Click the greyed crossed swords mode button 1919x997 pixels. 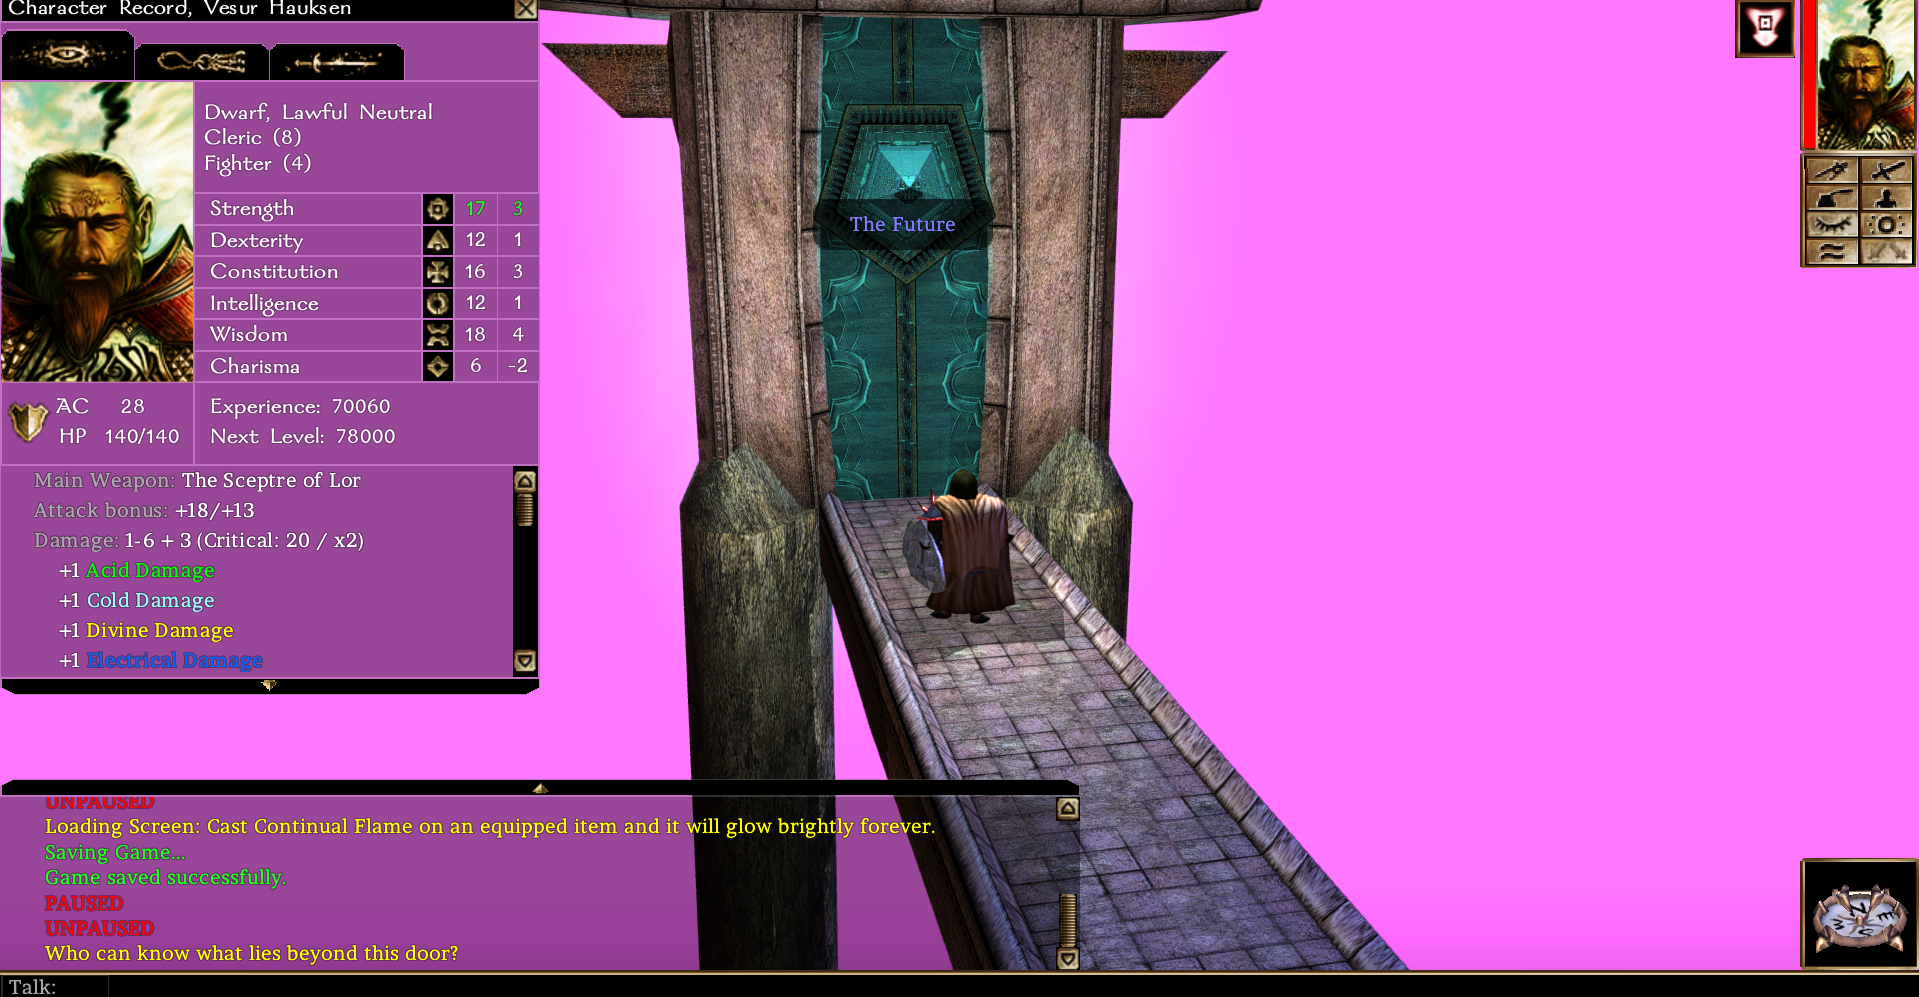click(1887, 252)
